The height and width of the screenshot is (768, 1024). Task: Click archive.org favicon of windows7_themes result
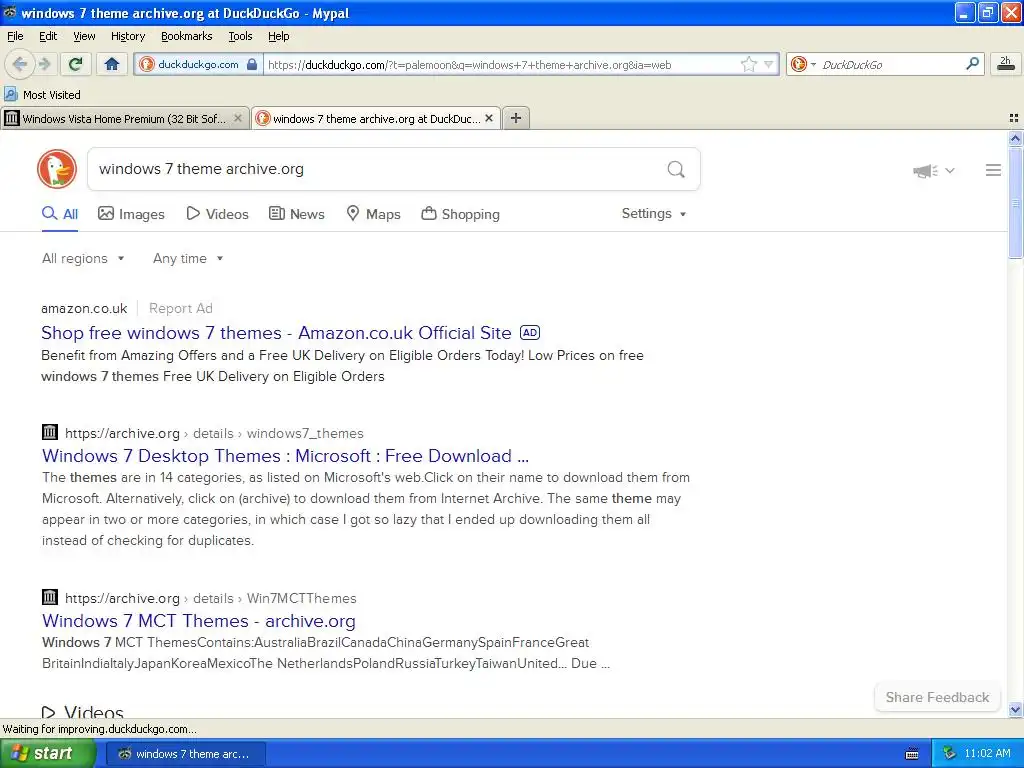[x=50, y=432]
